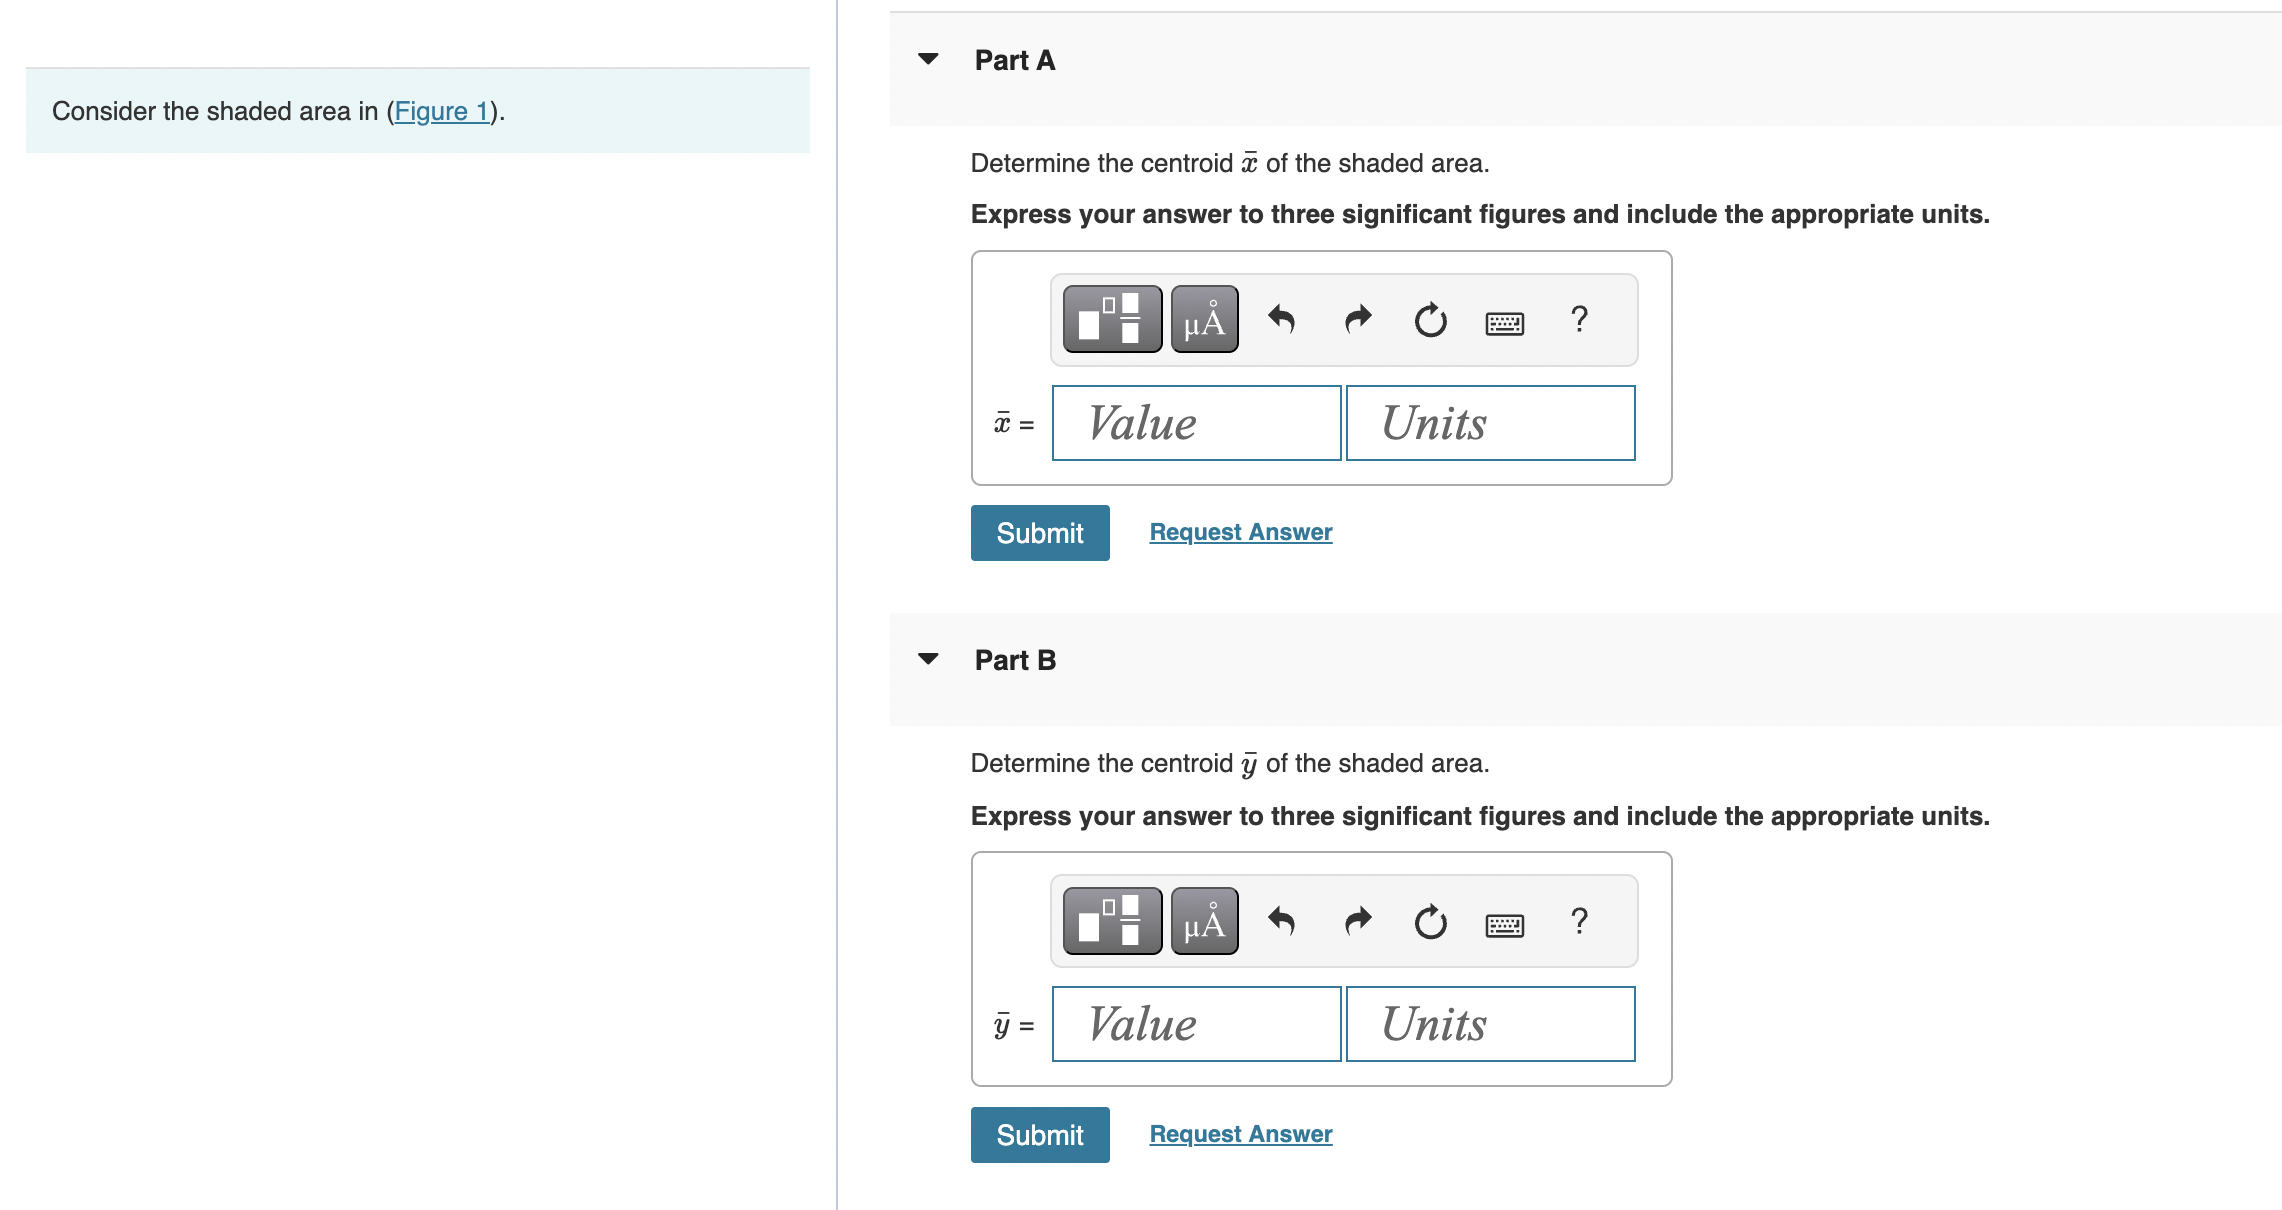Image resolution: width=2282 pixels, height=1210 pixels.
Task: Open symbols µÅ button in Part A
Action: [1204, 320]
